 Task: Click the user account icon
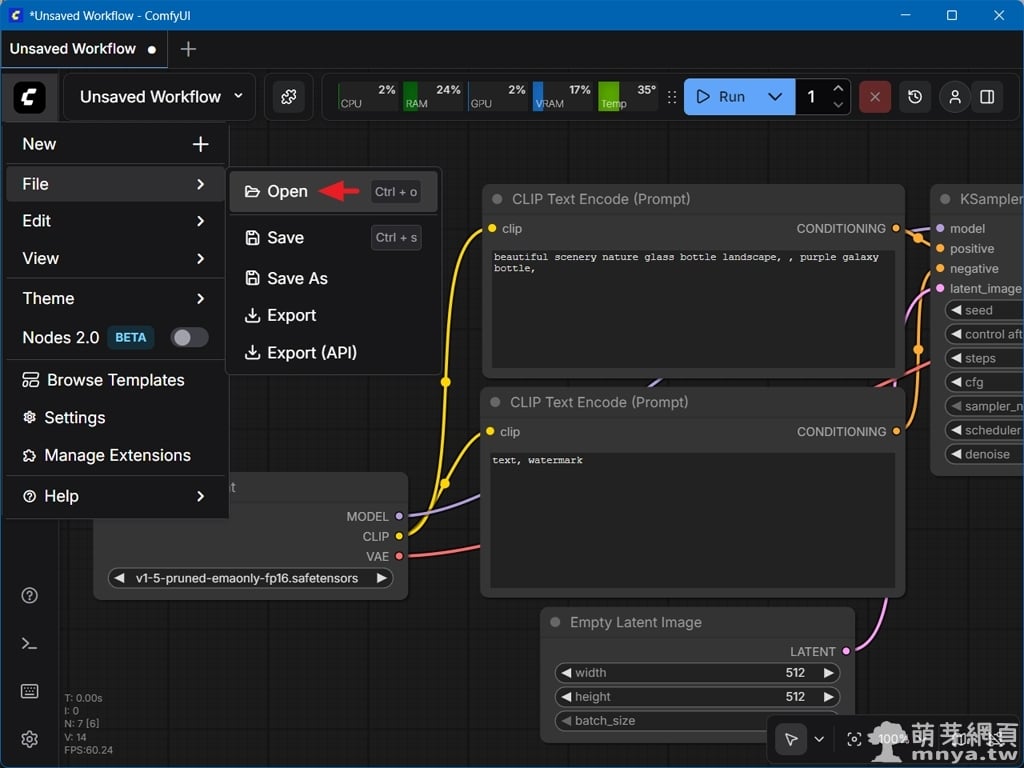coord(955,97)
